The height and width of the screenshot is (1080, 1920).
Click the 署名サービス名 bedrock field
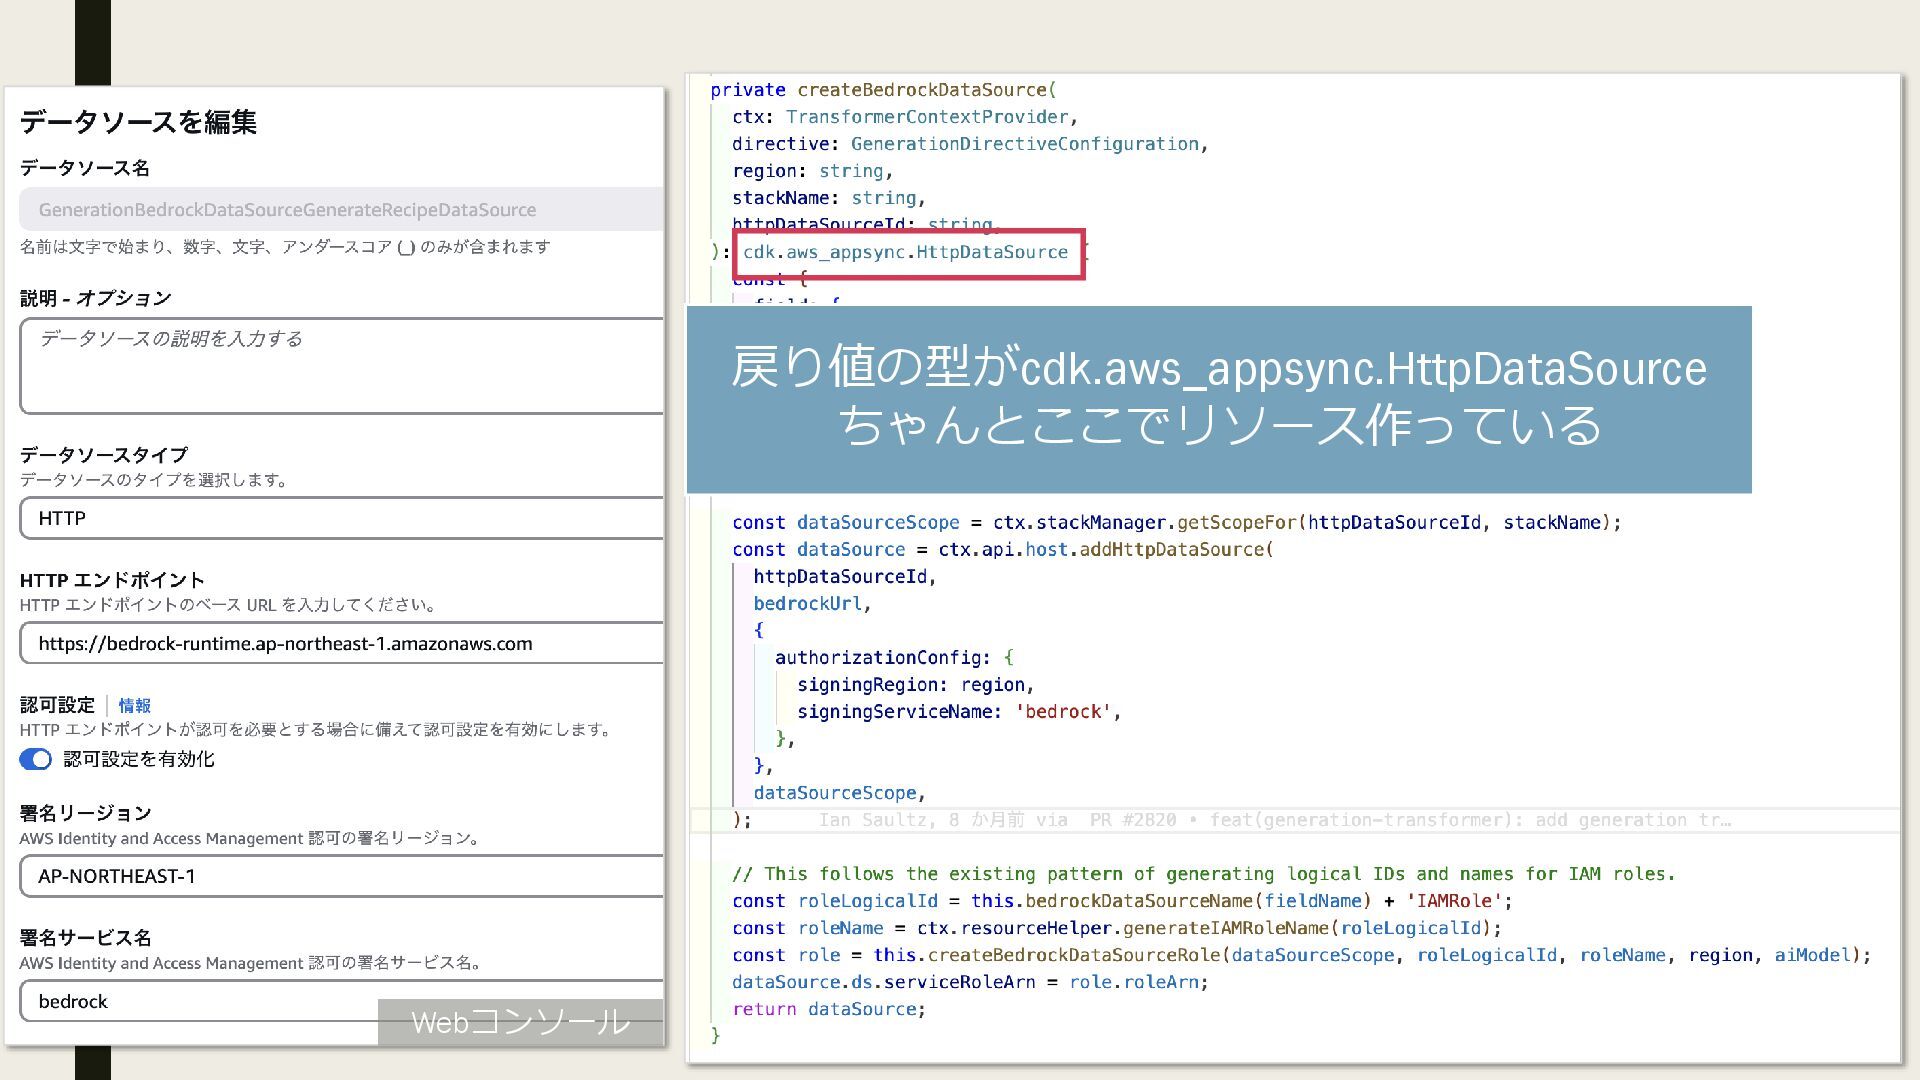click(200, 1001)
